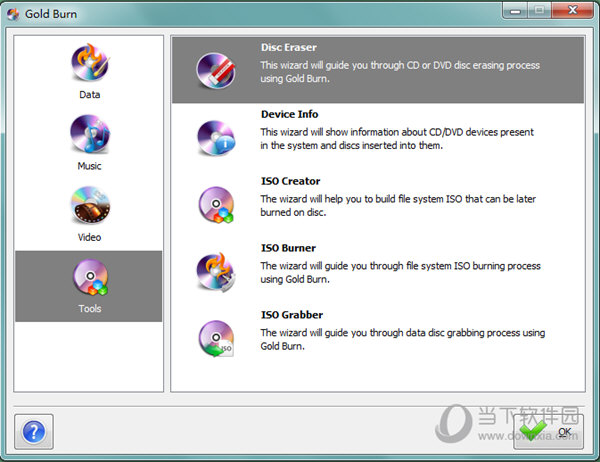Select the "Music" sidebar label
600x462 pixels.
[x=89, y=166]
